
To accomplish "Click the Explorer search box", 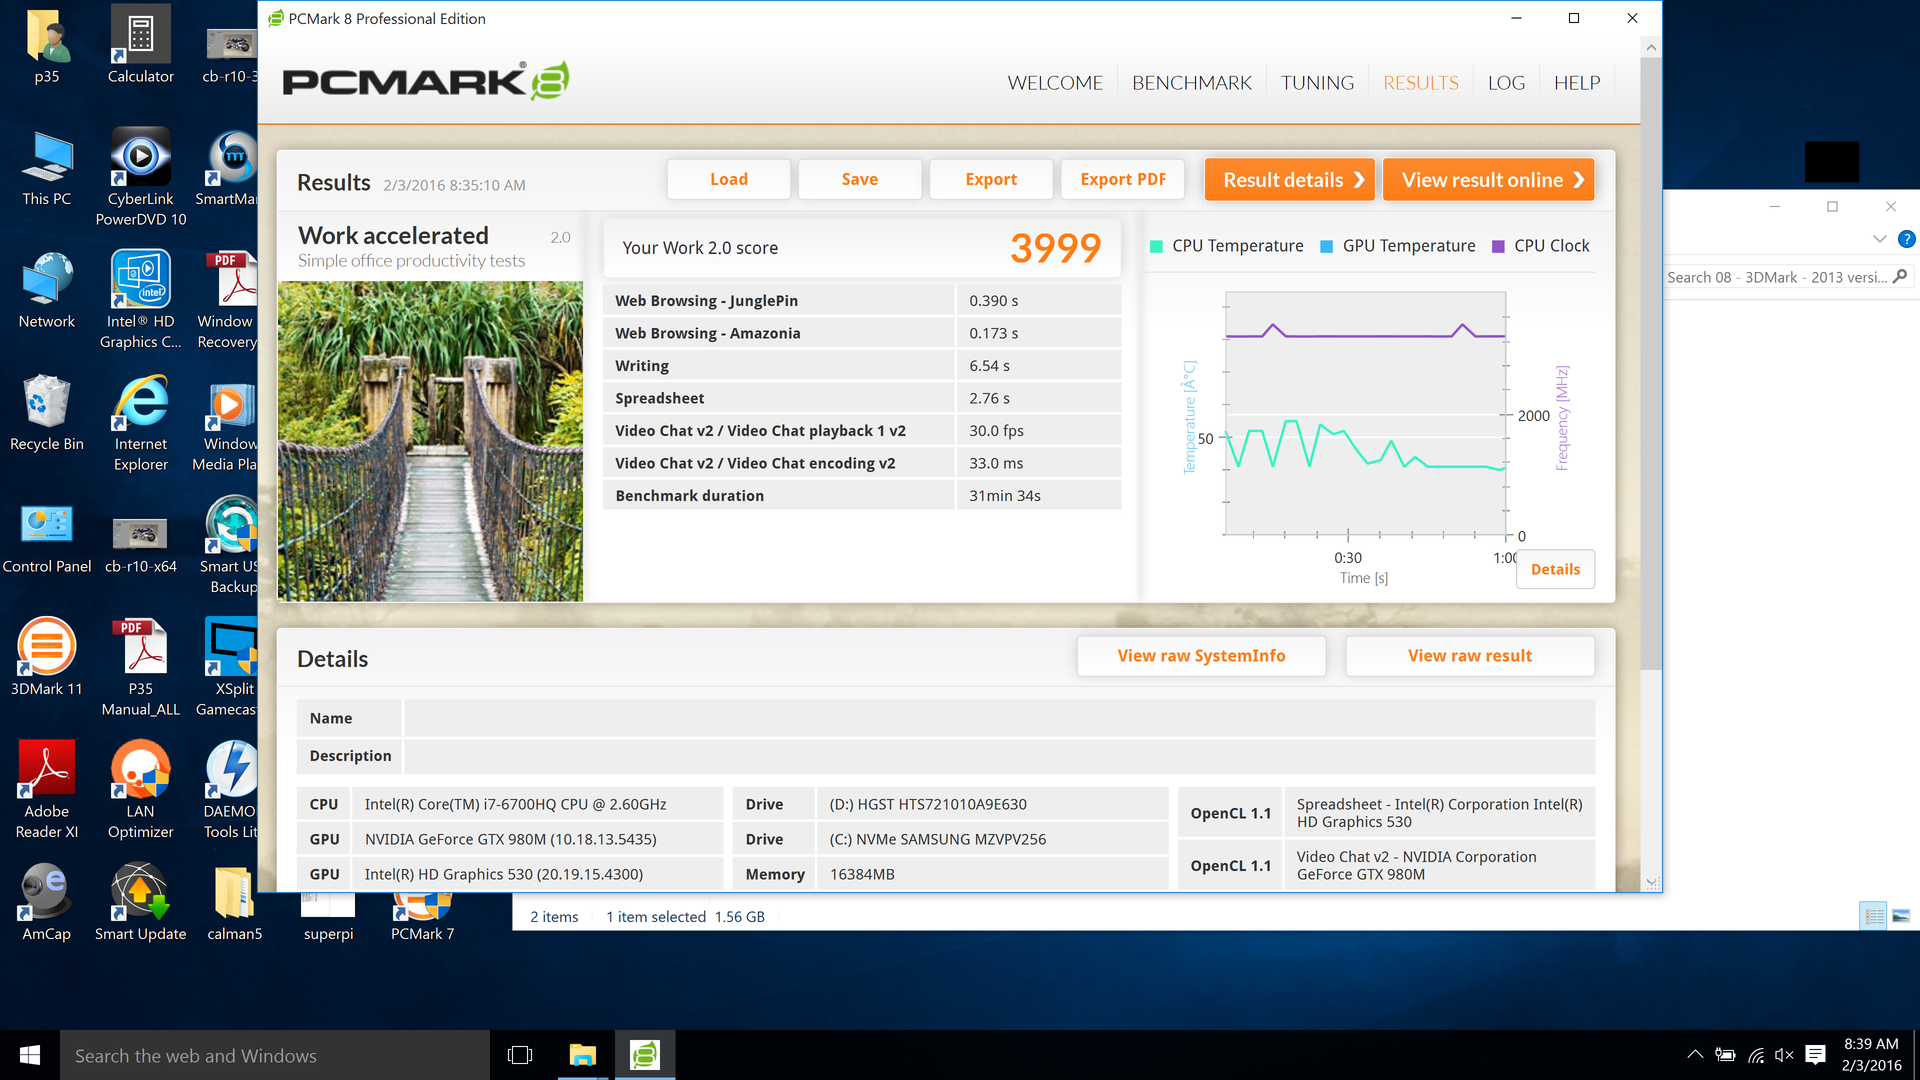I will click(1787, 277).
